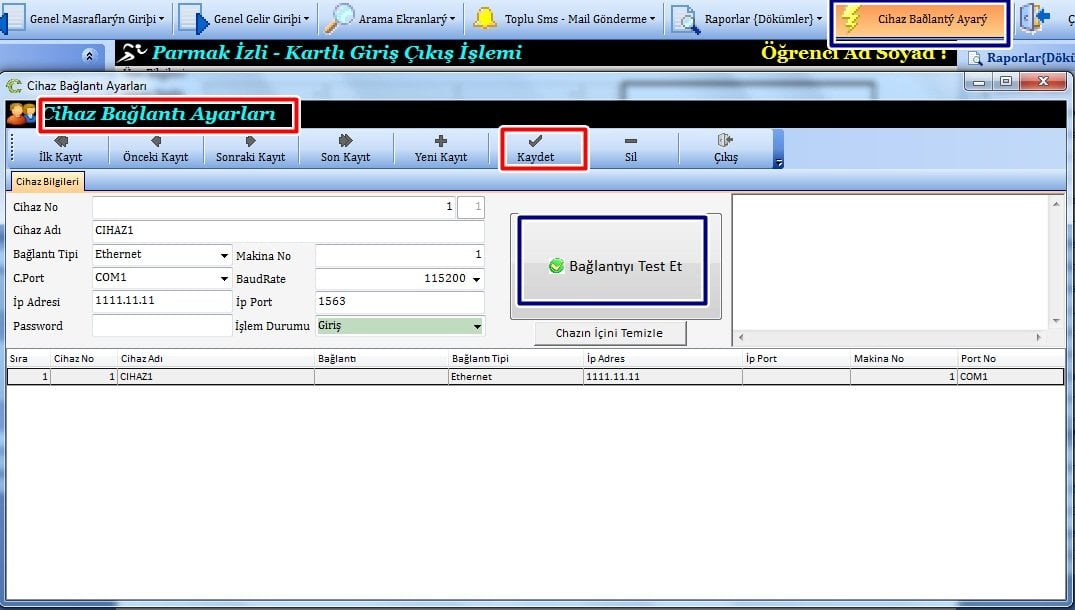Open Bağlantı Tipi Ethernet dropdown

click(224, 255)
